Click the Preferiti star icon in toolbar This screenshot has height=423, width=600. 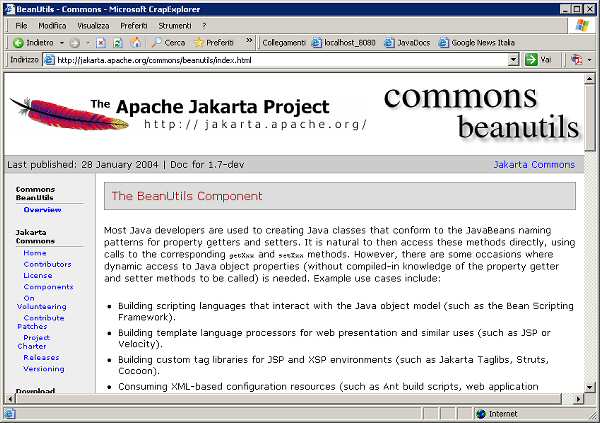pyautogui.click(x=199, y=42)
